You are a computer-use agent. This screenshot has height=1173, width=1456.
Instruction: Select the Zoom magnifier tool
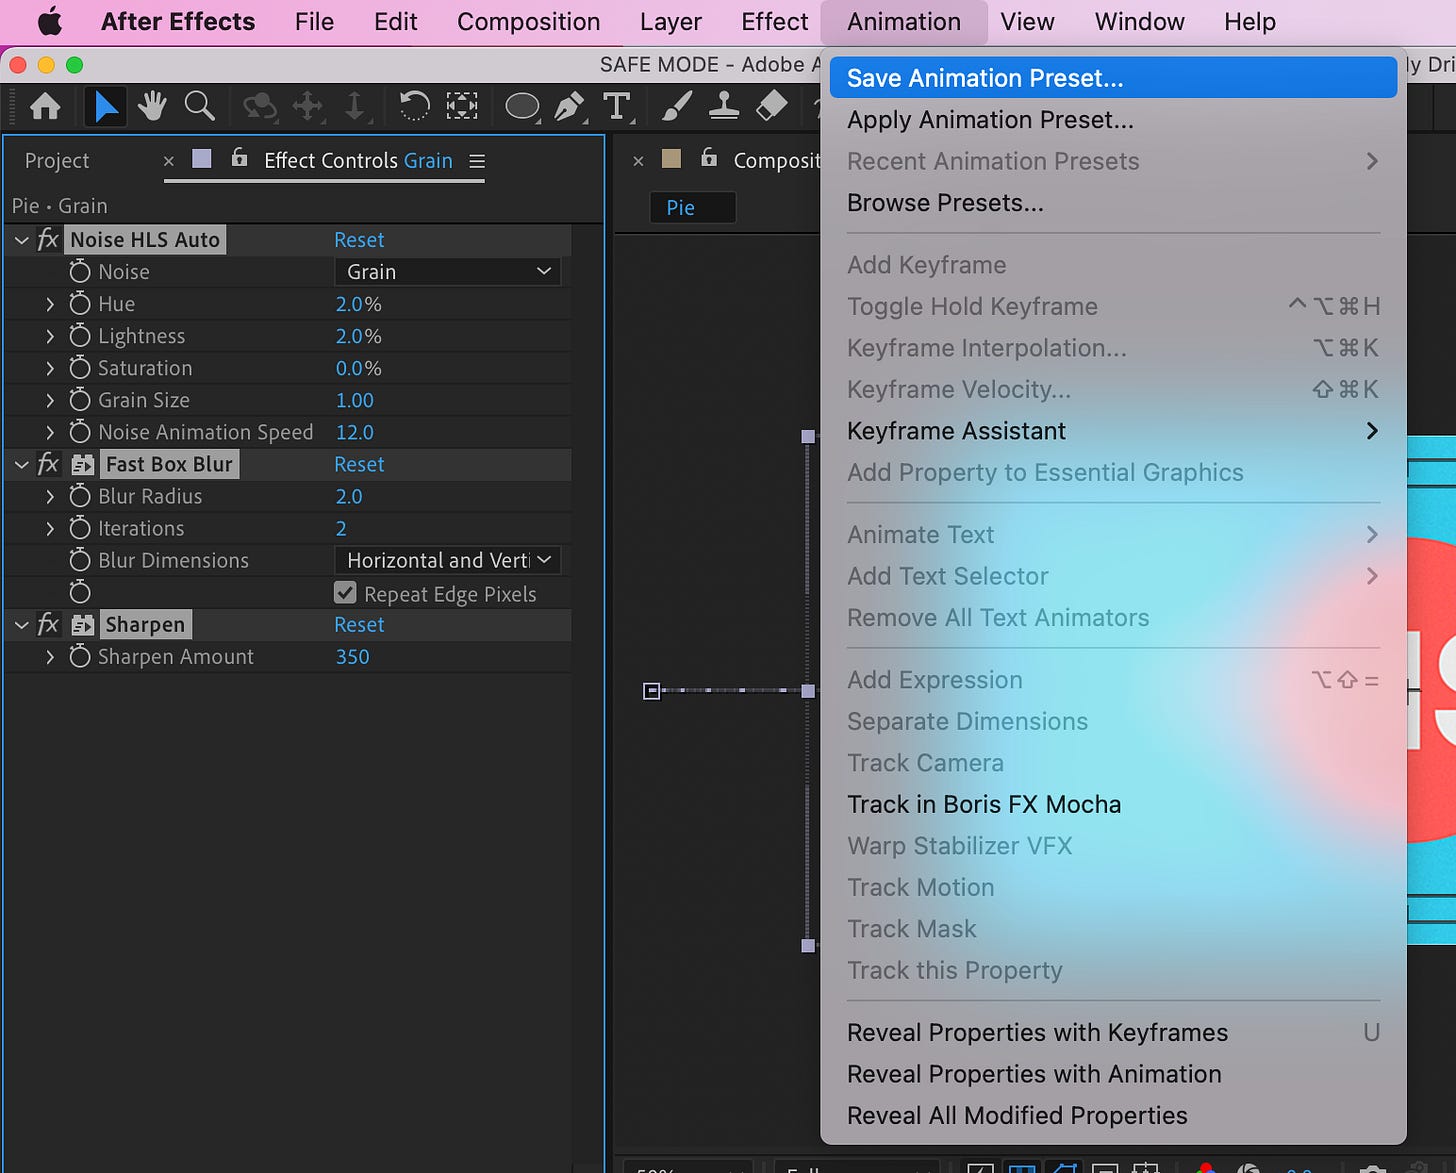[x=200, y=106]
